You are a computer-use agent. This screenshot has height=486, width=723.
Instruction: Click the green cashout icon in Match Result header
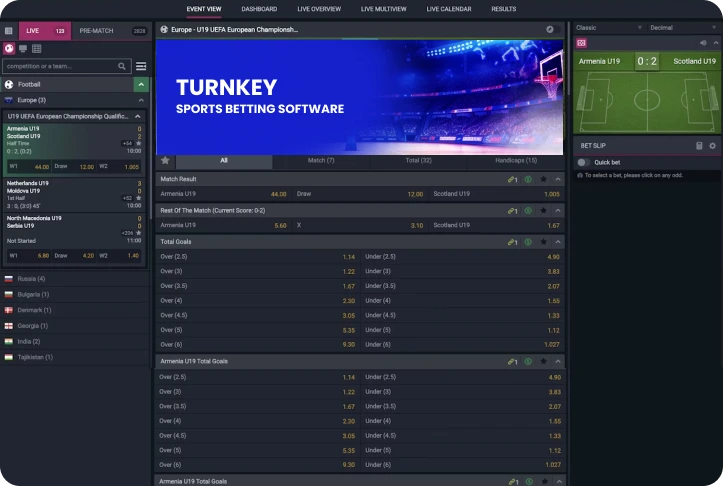[528, 179]
